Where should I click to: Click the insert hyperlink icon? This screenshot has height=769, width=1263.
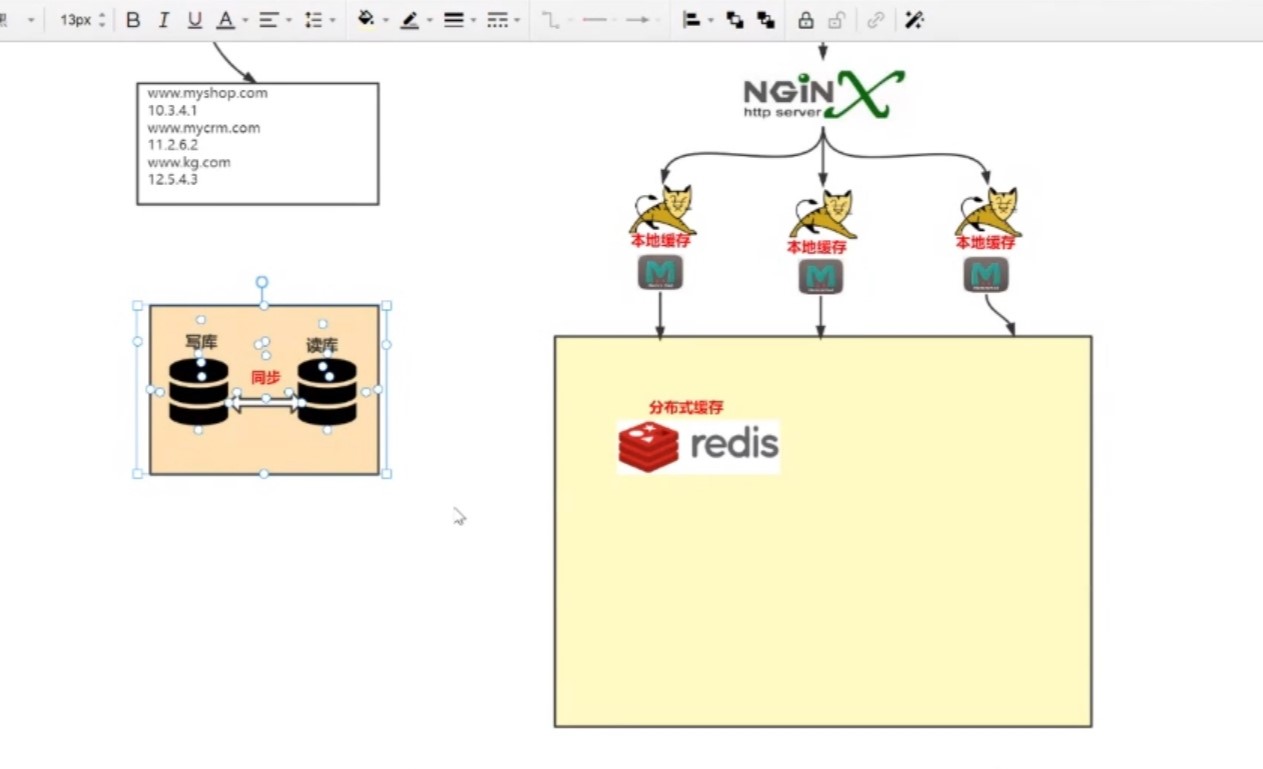tap(875, 20)
